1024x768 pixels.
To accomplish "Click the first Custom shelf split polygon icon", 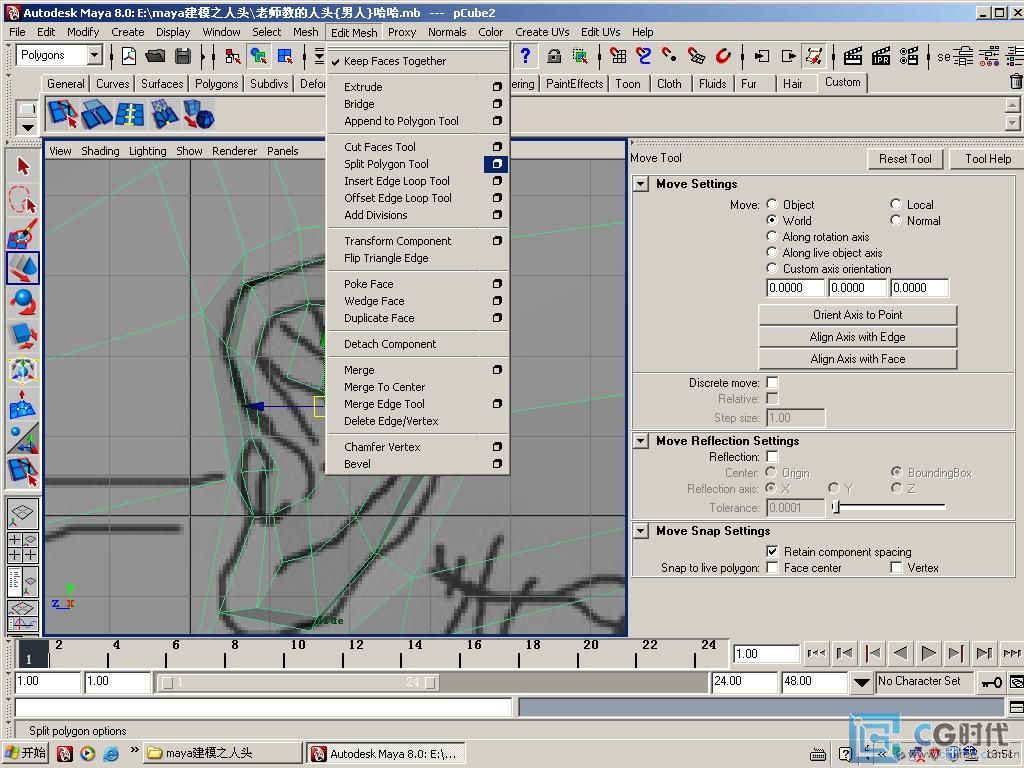I will click(63, 114).
